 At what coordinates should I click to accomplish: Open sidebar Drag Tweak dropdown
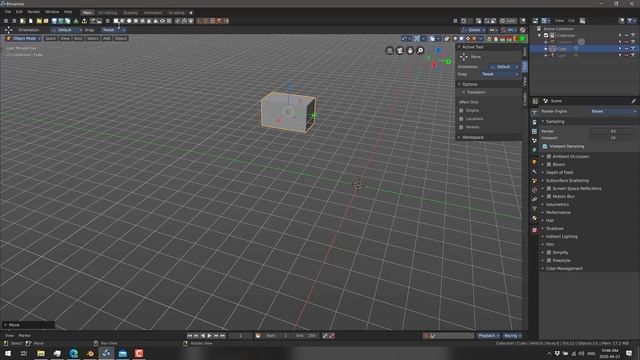coord(500,74)
